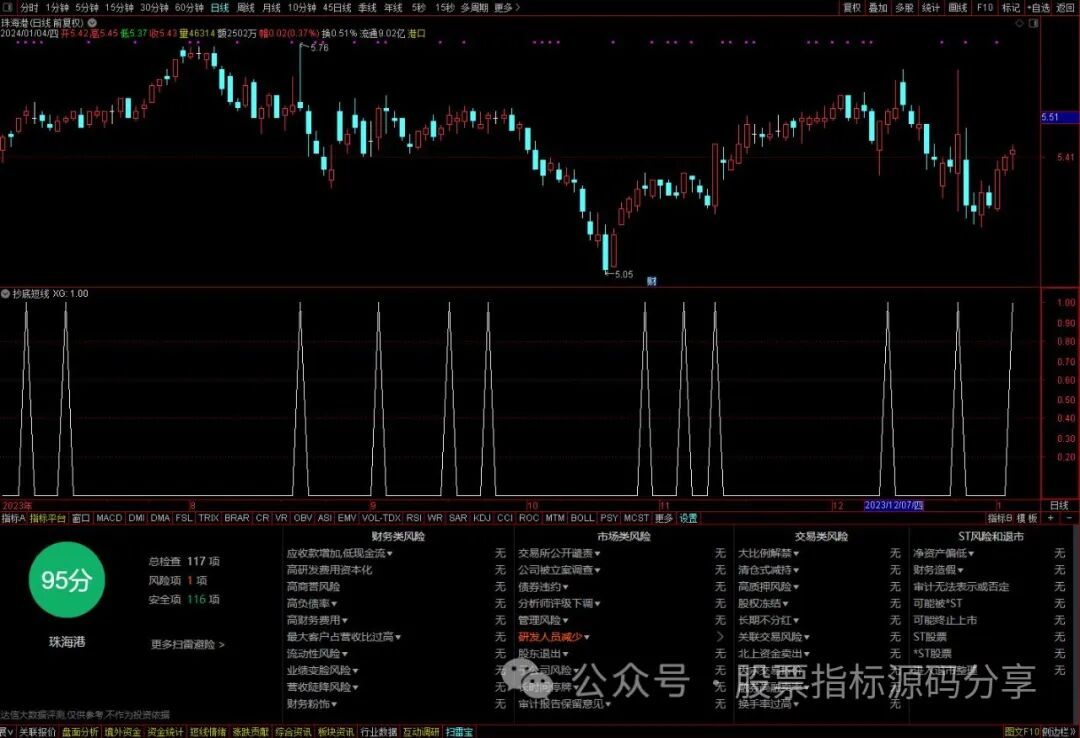The width and height of the screenshot is (1080, 738).
Task: Click the F10 button in the top bar
Action: click(x=985, y=7)
